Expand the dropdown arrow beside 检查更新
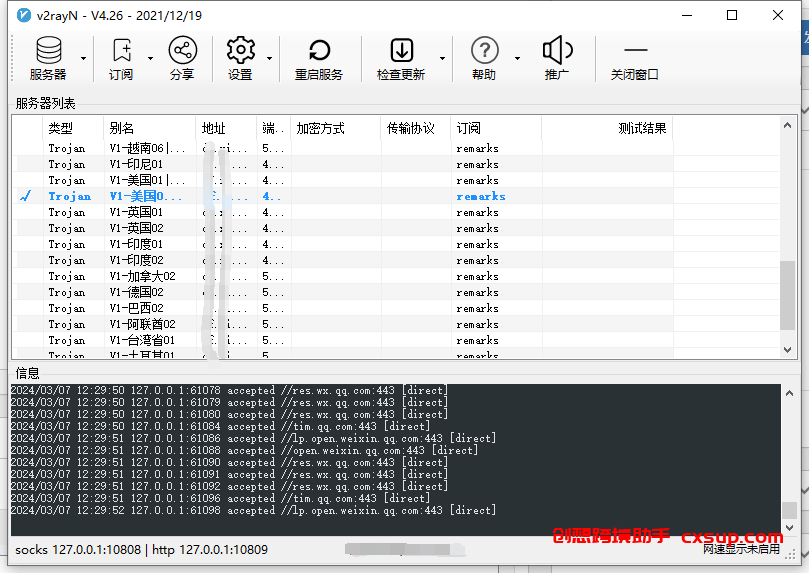The width and height of the screenshot is (809, 573). [442, 58]
